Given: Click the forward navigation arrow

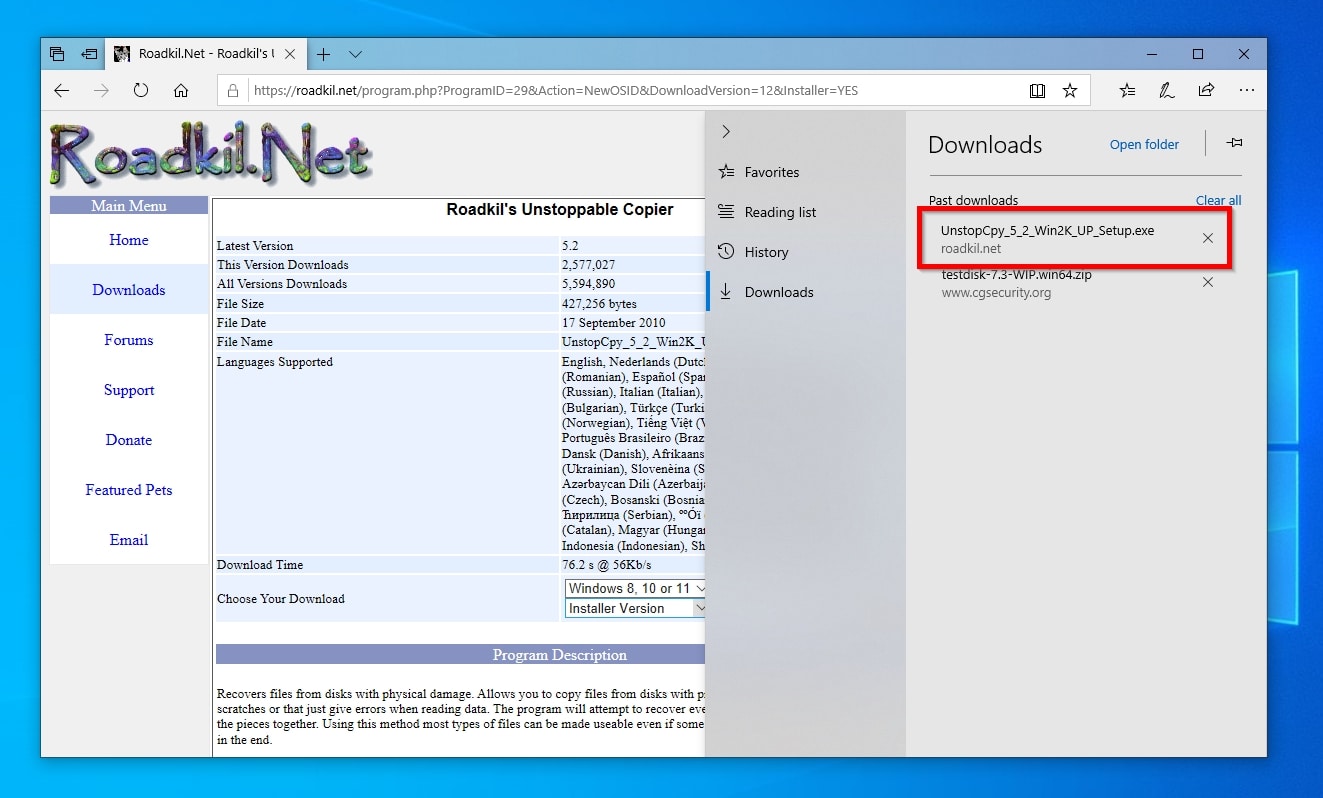Looking at the screenshot, I should coord(101,90).
